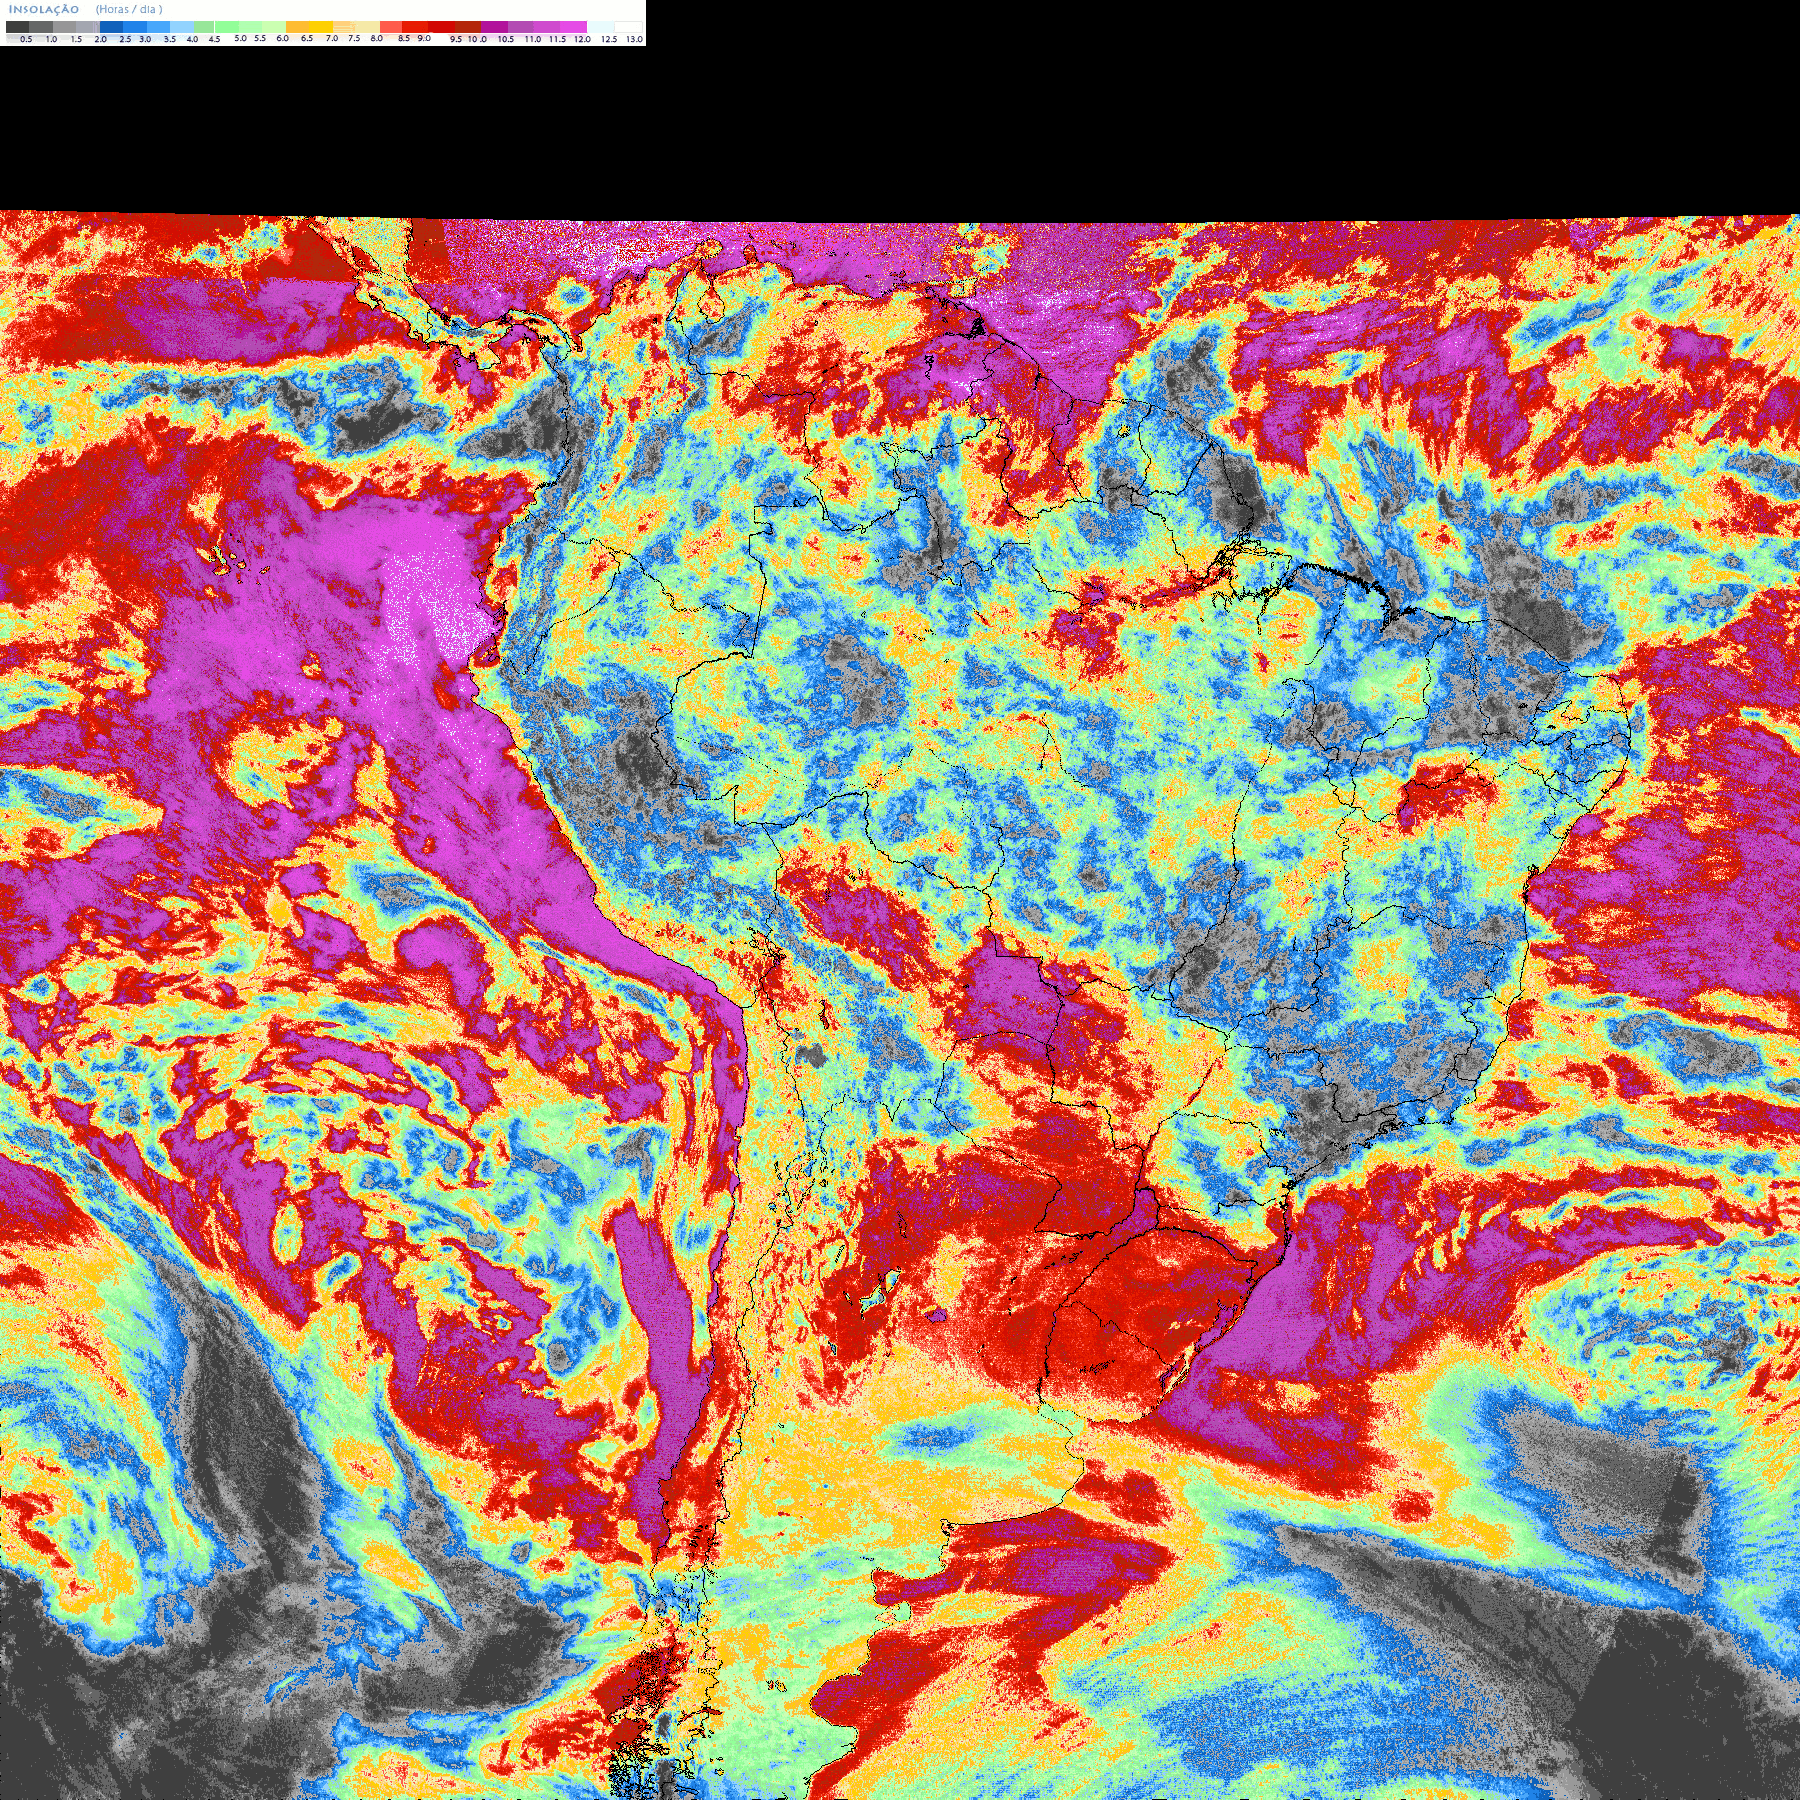This screenshot has width=1800, height=1800.
Task: Click the 11.5 legend value
Action: 557,39
